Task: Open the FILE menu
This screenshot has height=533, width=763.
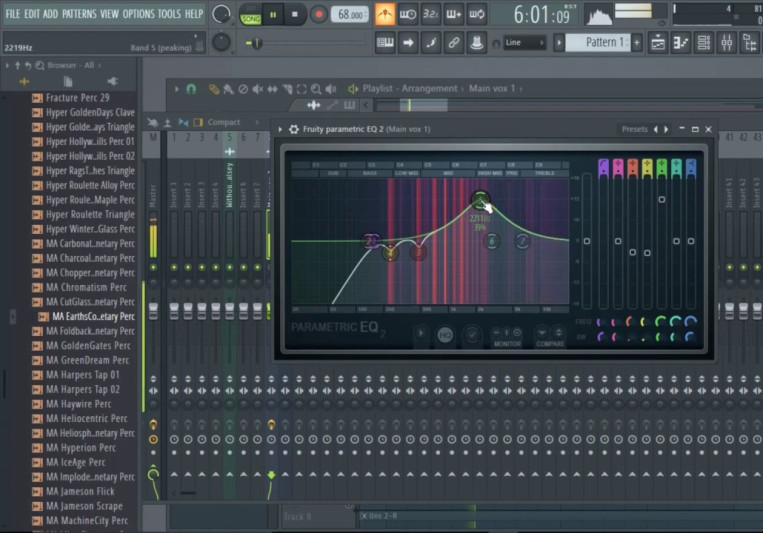Action: [x=13, y=14]
